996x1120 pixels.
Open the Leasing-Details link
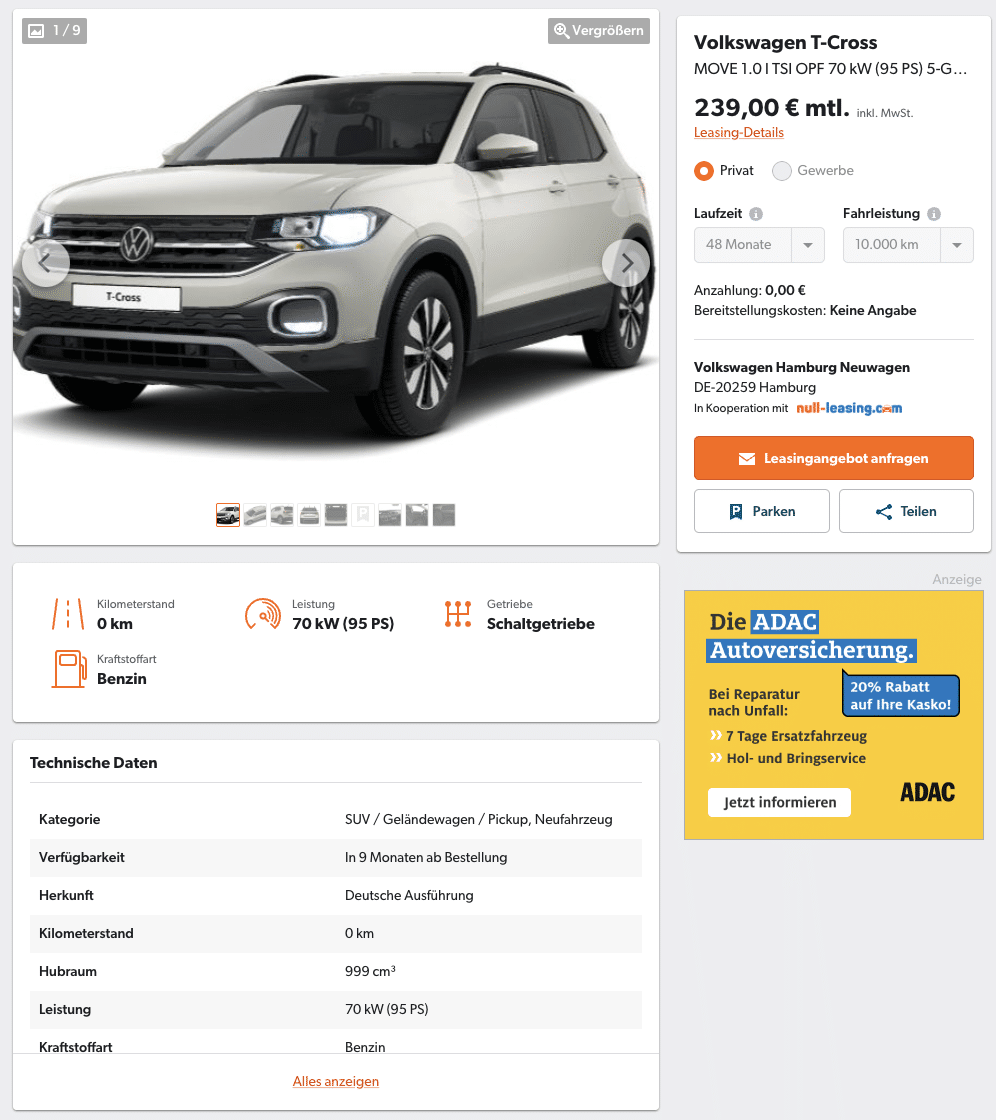pos(739,132)
